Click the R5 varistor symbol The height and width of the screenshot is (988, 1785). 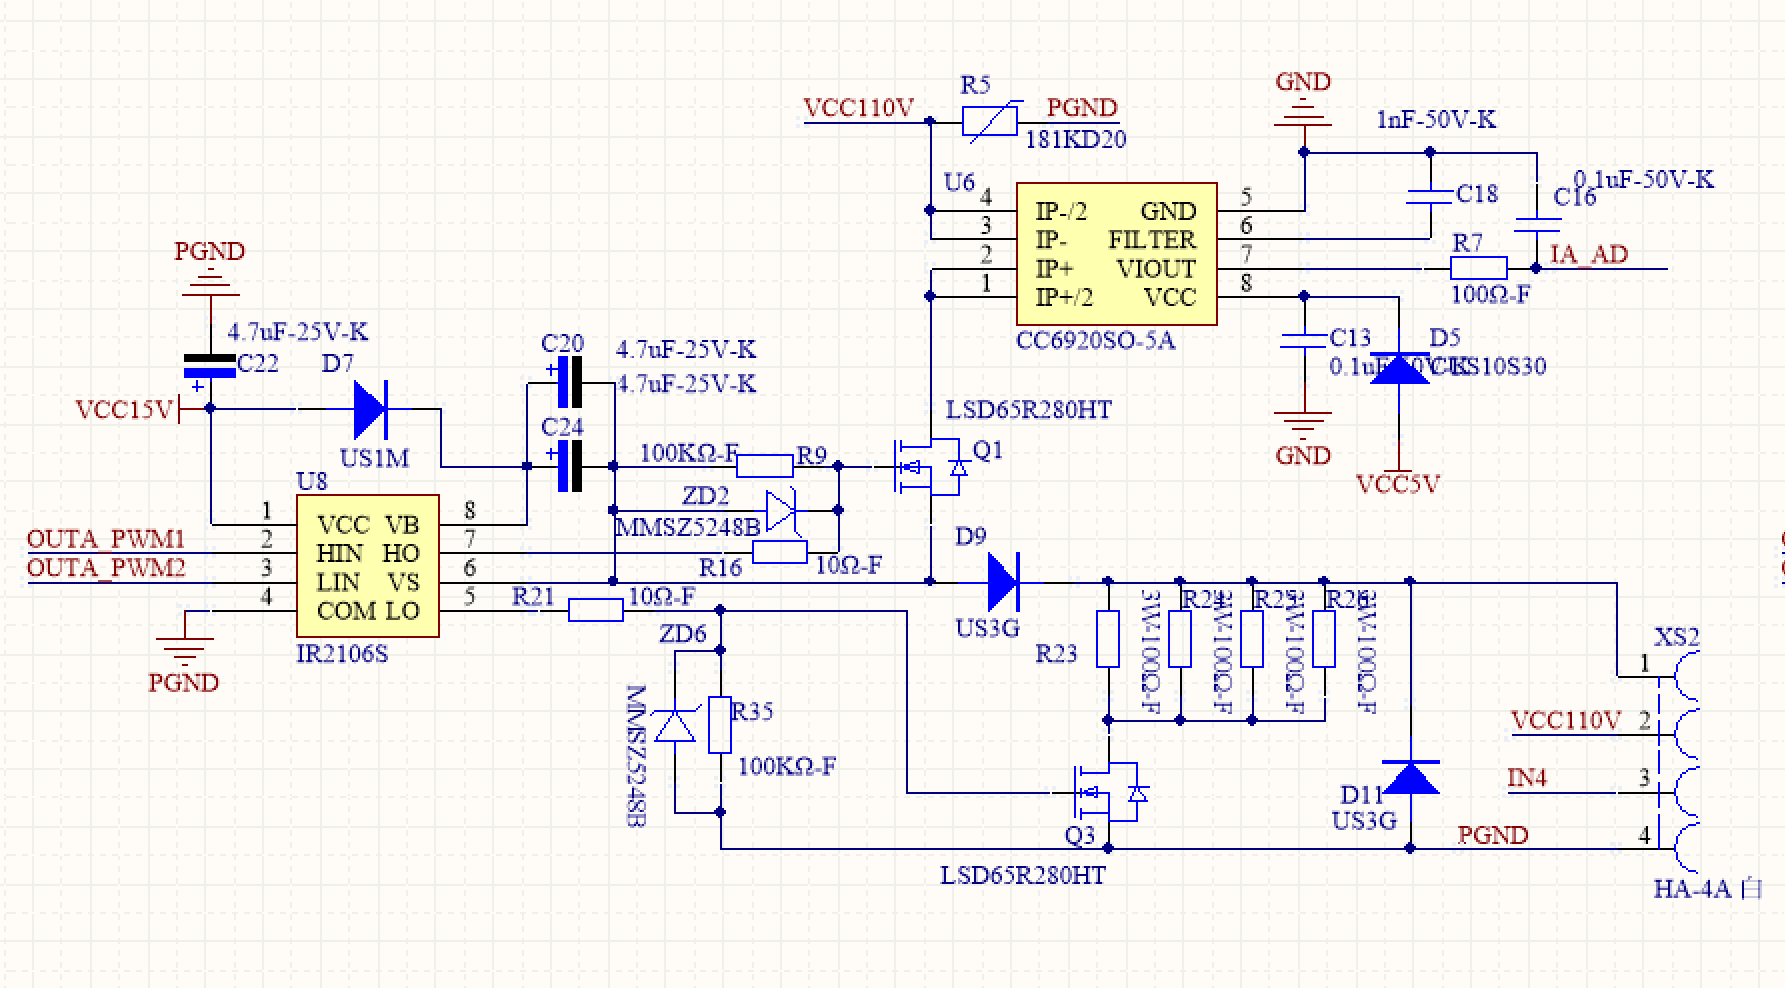coord(990,121)
